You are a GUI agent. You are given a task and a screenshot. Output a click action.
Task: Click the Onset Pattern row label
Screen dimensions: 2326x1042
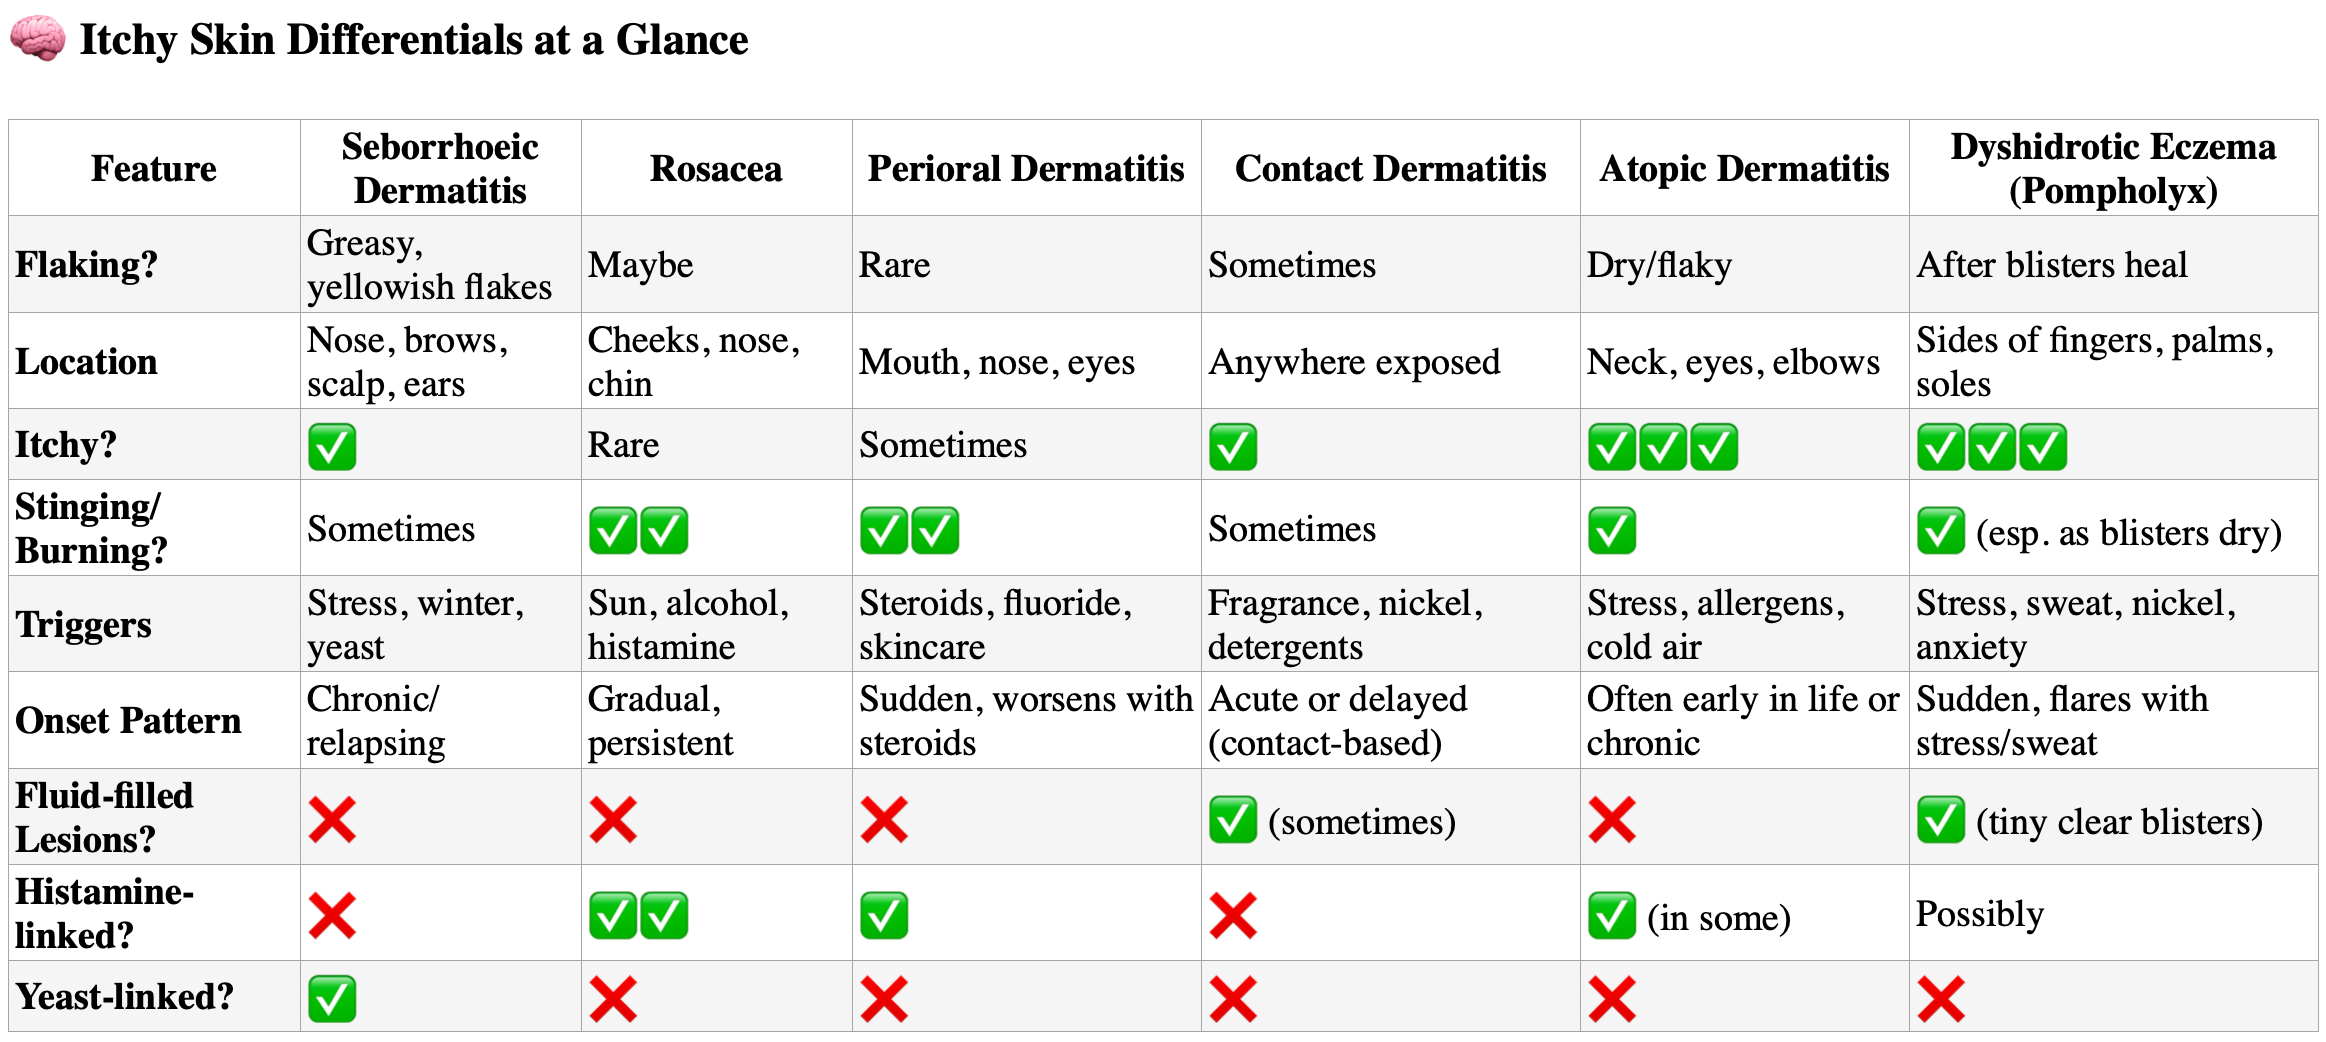coord(129,720)
